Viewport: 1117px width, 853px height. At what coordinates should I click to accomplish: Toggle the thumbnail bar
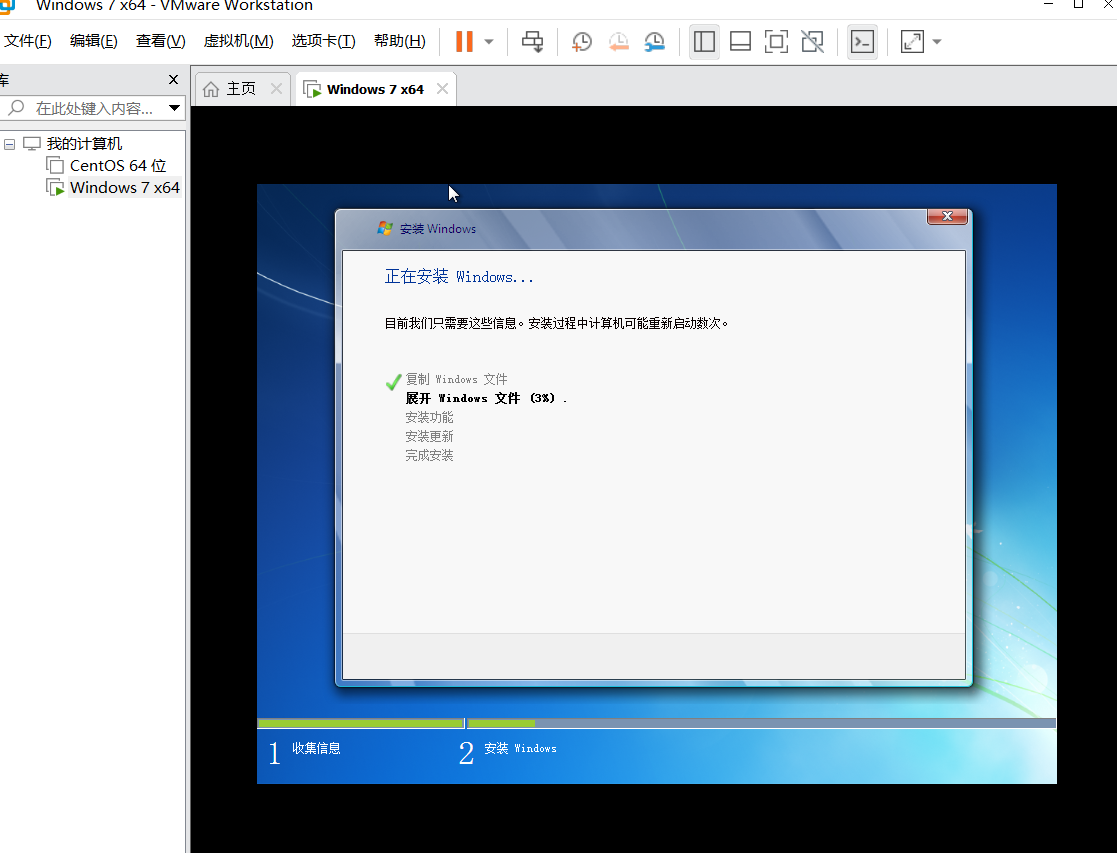(740, 41)
